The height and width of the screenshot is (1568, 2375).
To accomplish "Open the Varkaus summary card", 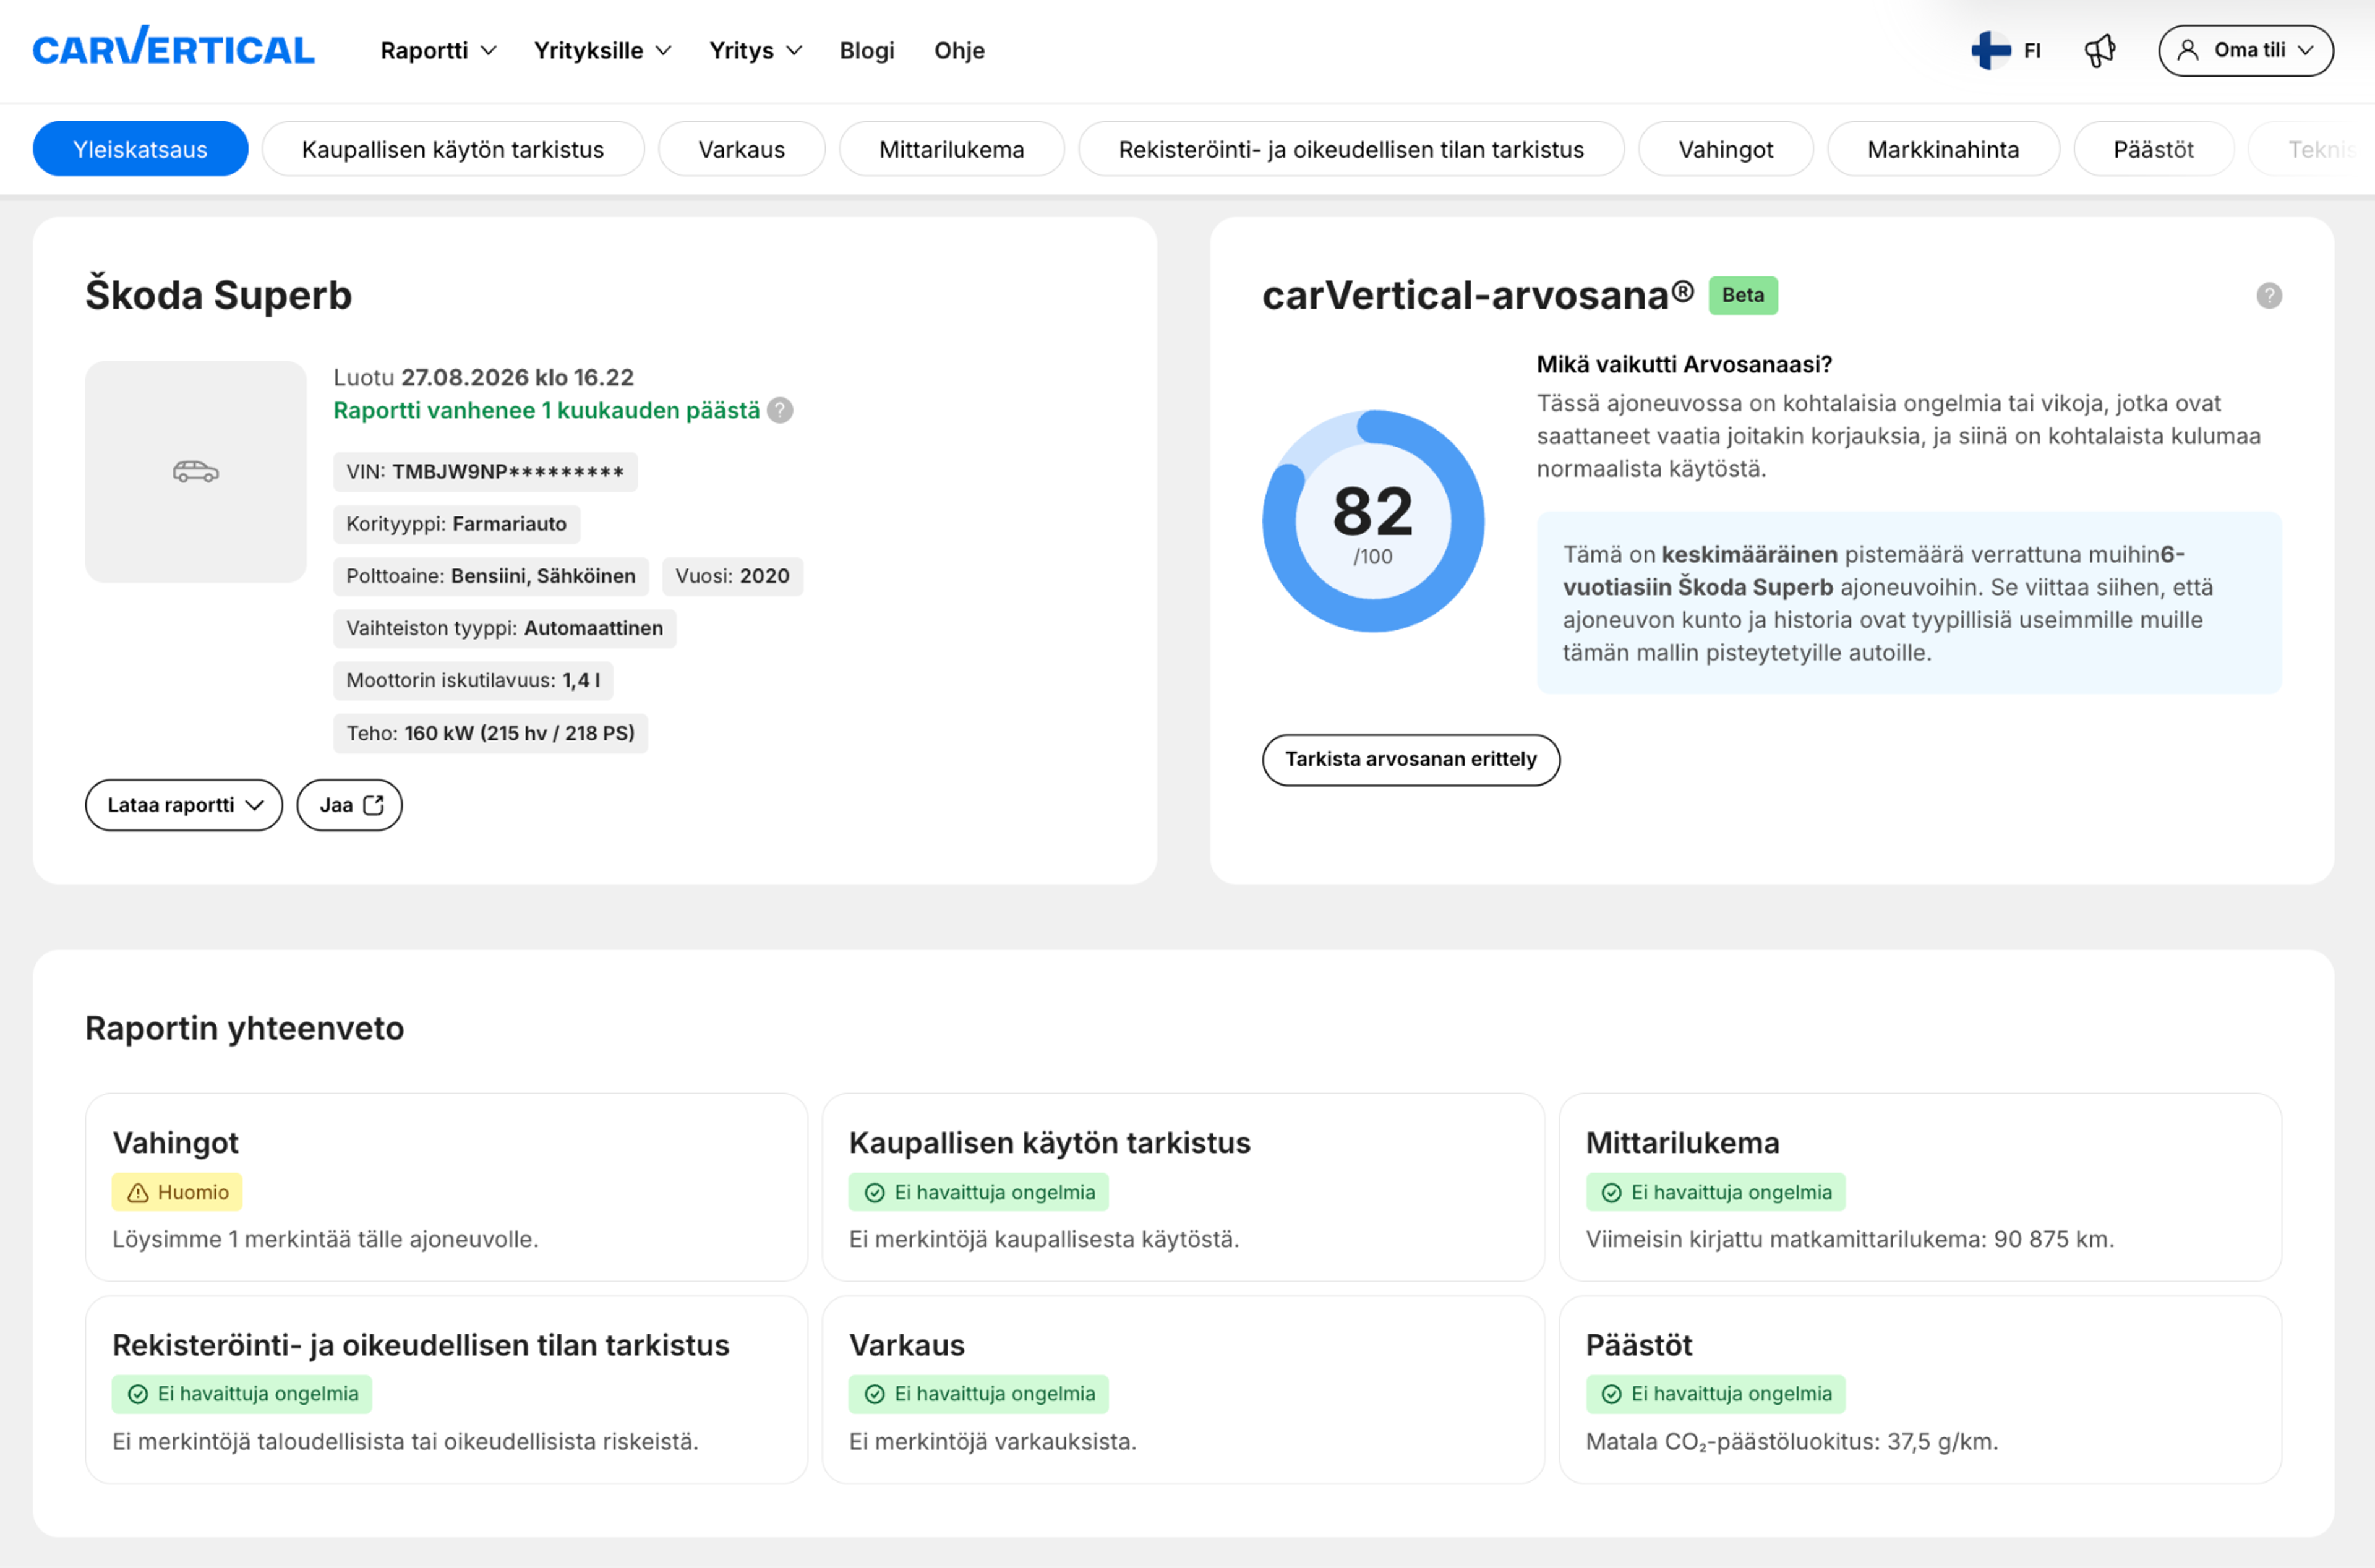I will pyautogui.click(x=1183, y=1390).
